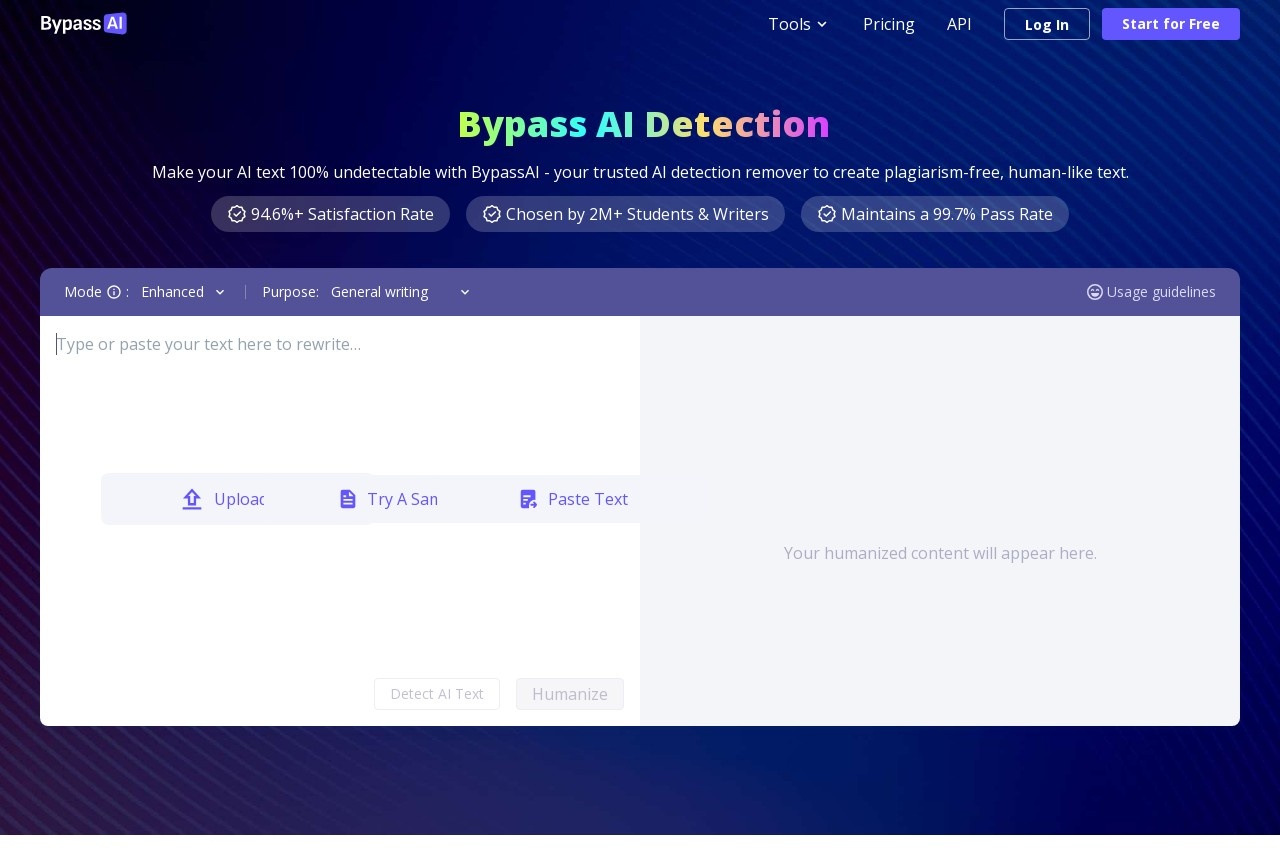Image resolution: width=1280 pixels, height=853 pixels.
Task: Click the Usage guidelines smiley icon
Action: pyautogui.click(x=1095, y=292)
